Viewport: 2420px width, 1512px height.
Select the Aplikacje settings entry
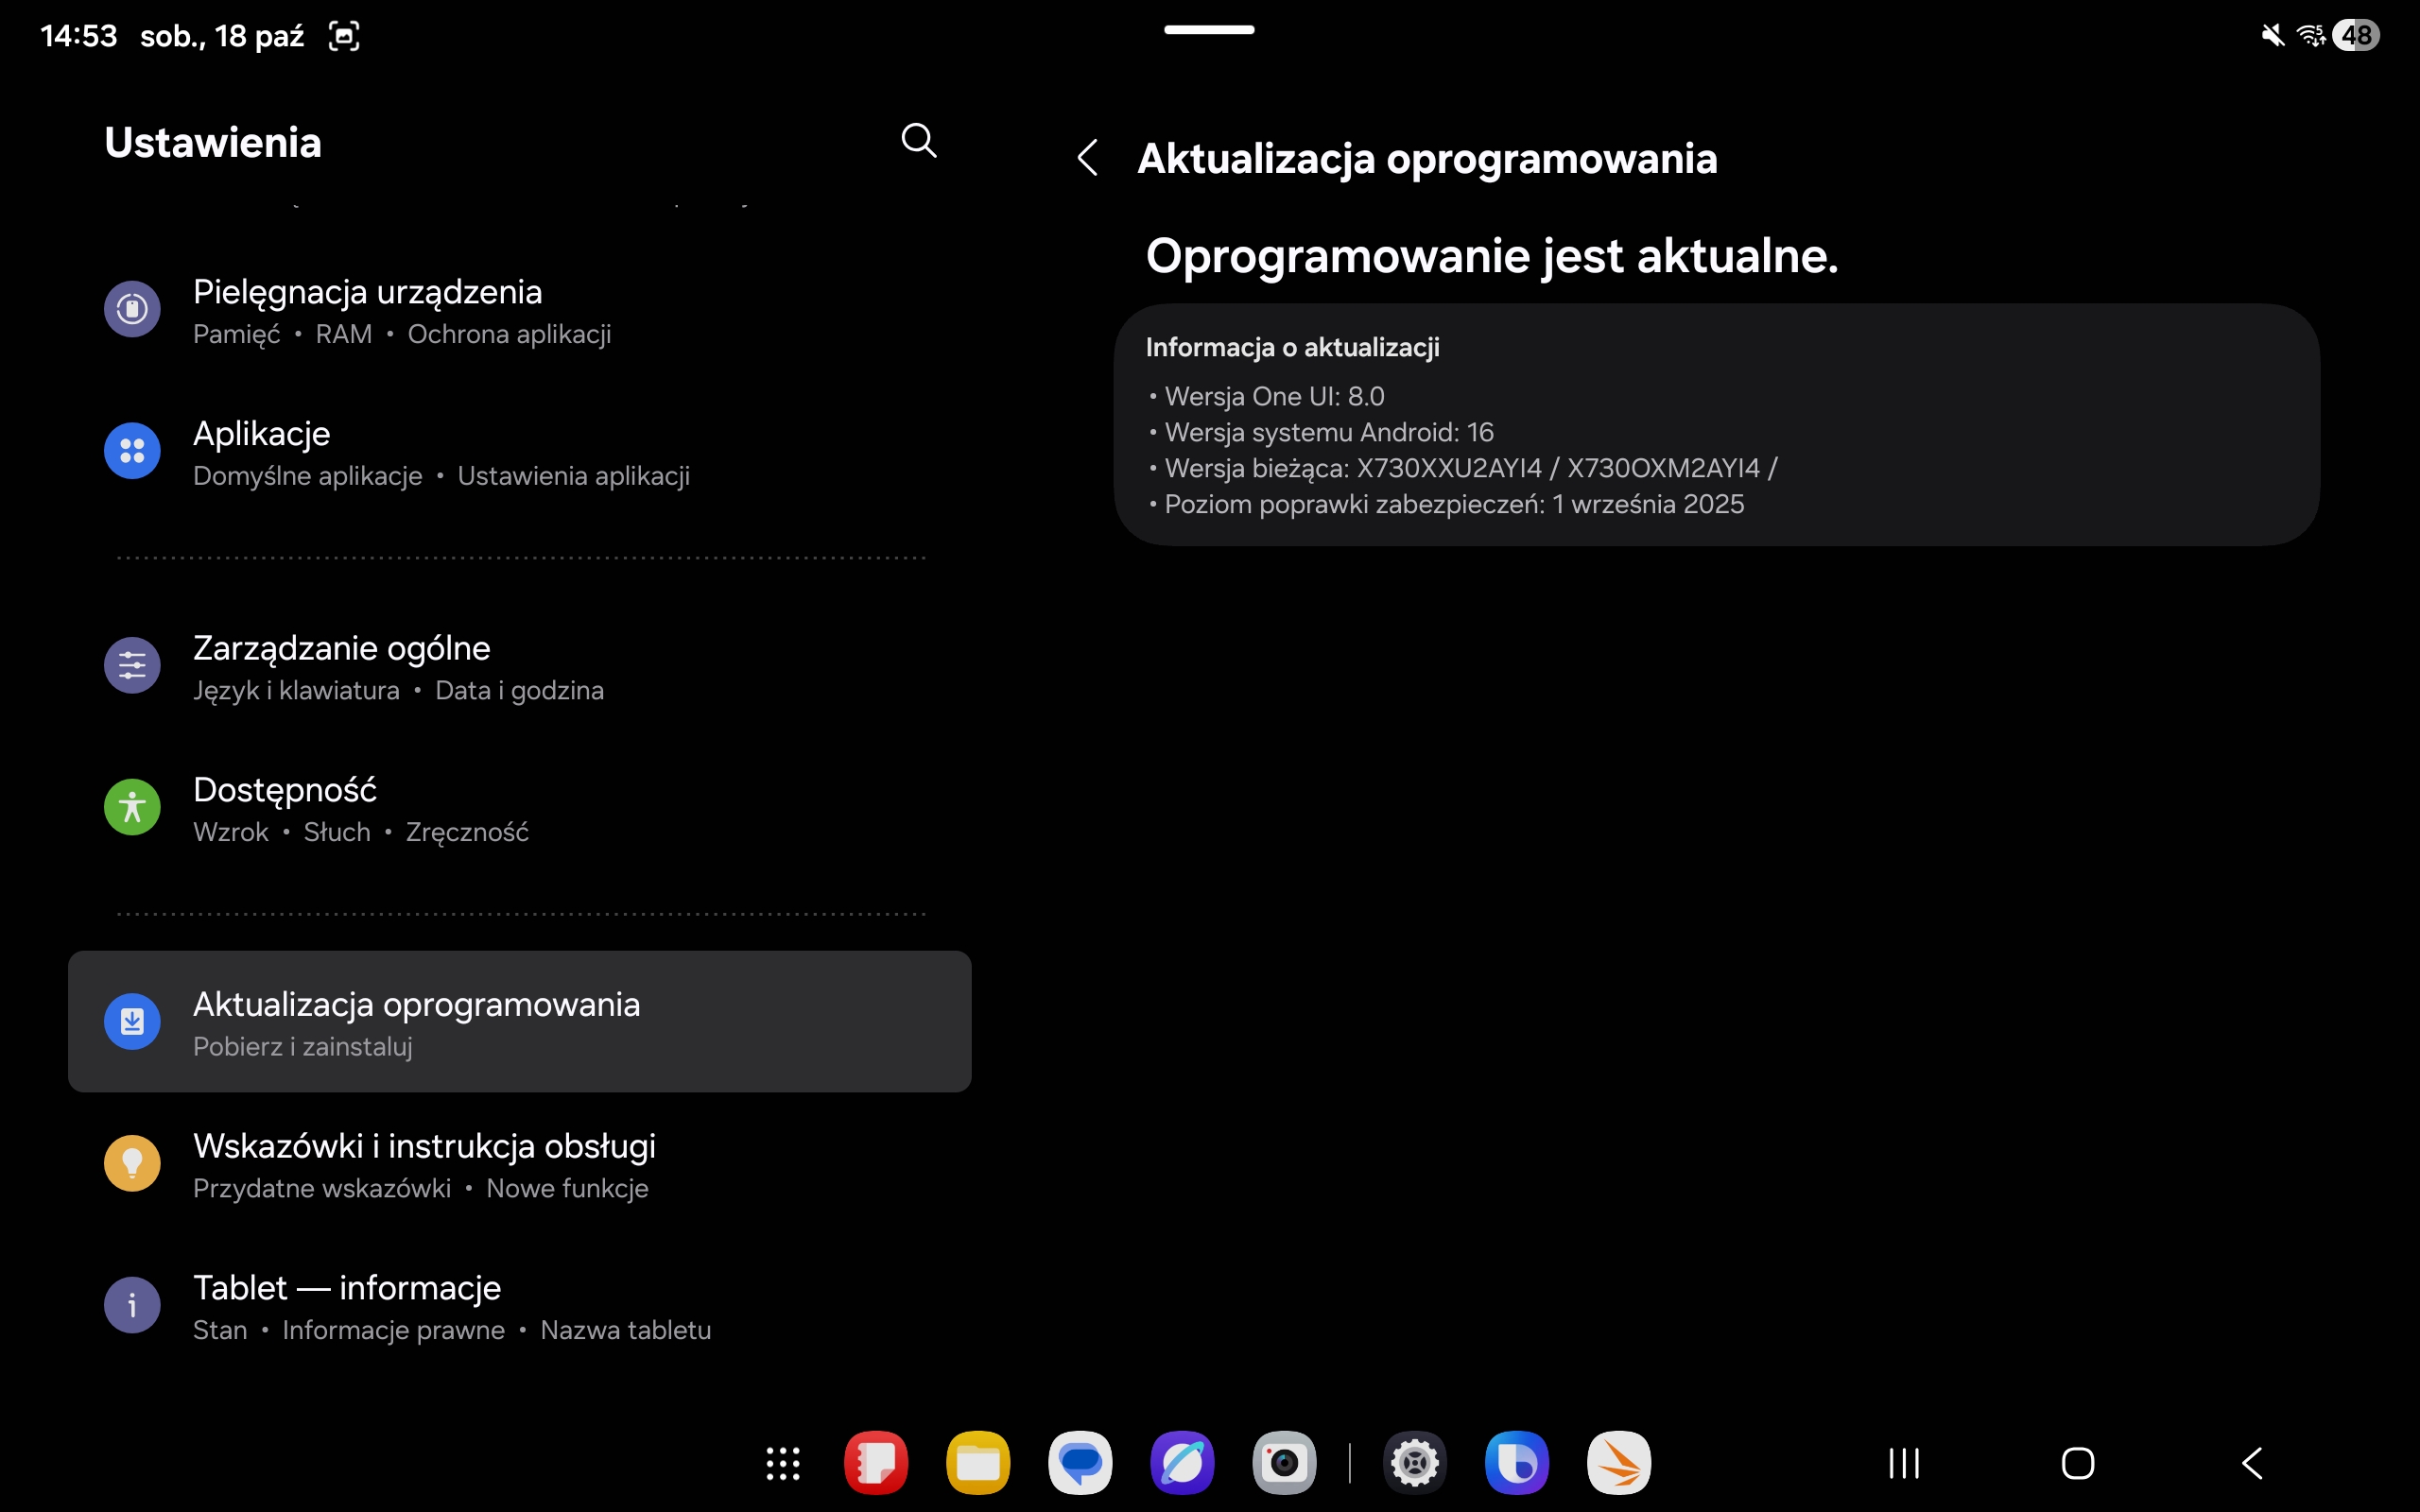pyautogui.click(x=520, y=452)
